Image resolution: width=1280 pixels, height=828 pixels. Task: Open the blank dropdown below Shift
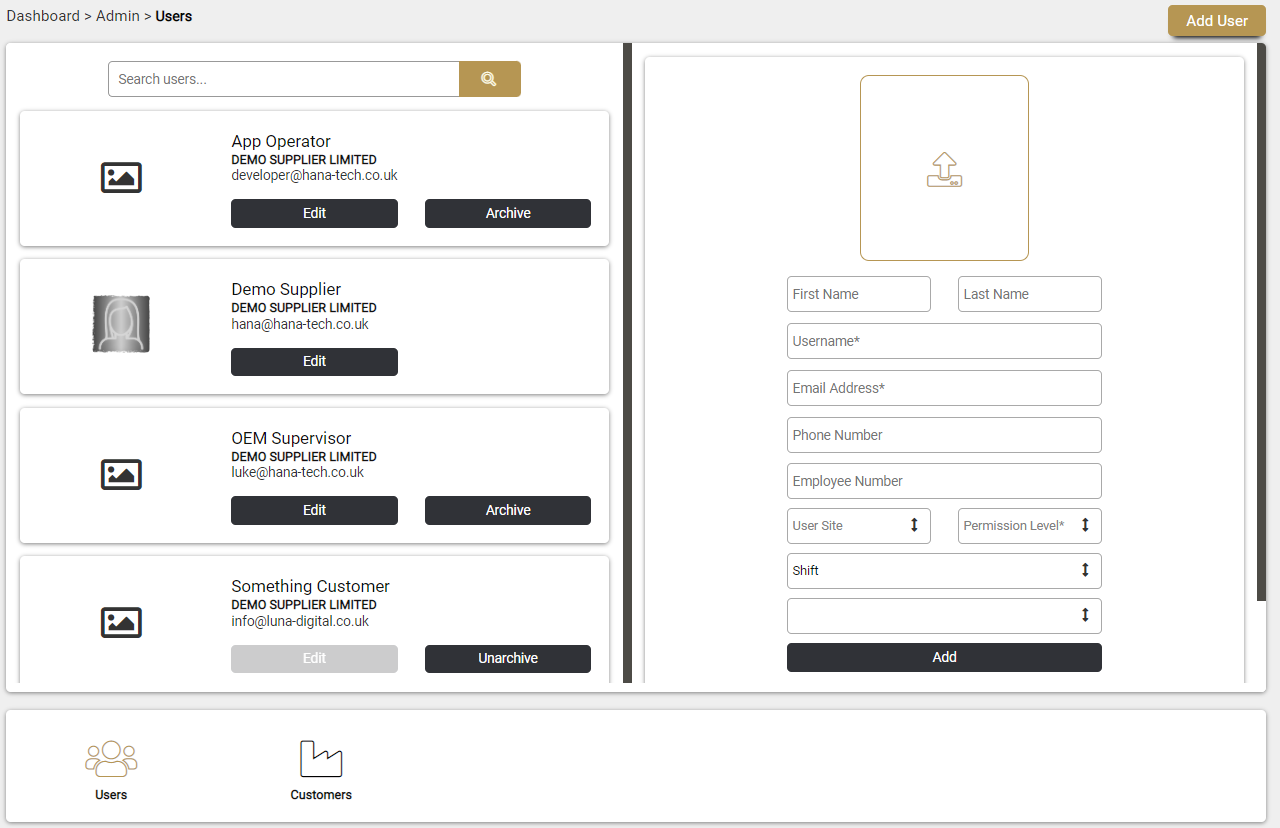click(x=944, y=616)
